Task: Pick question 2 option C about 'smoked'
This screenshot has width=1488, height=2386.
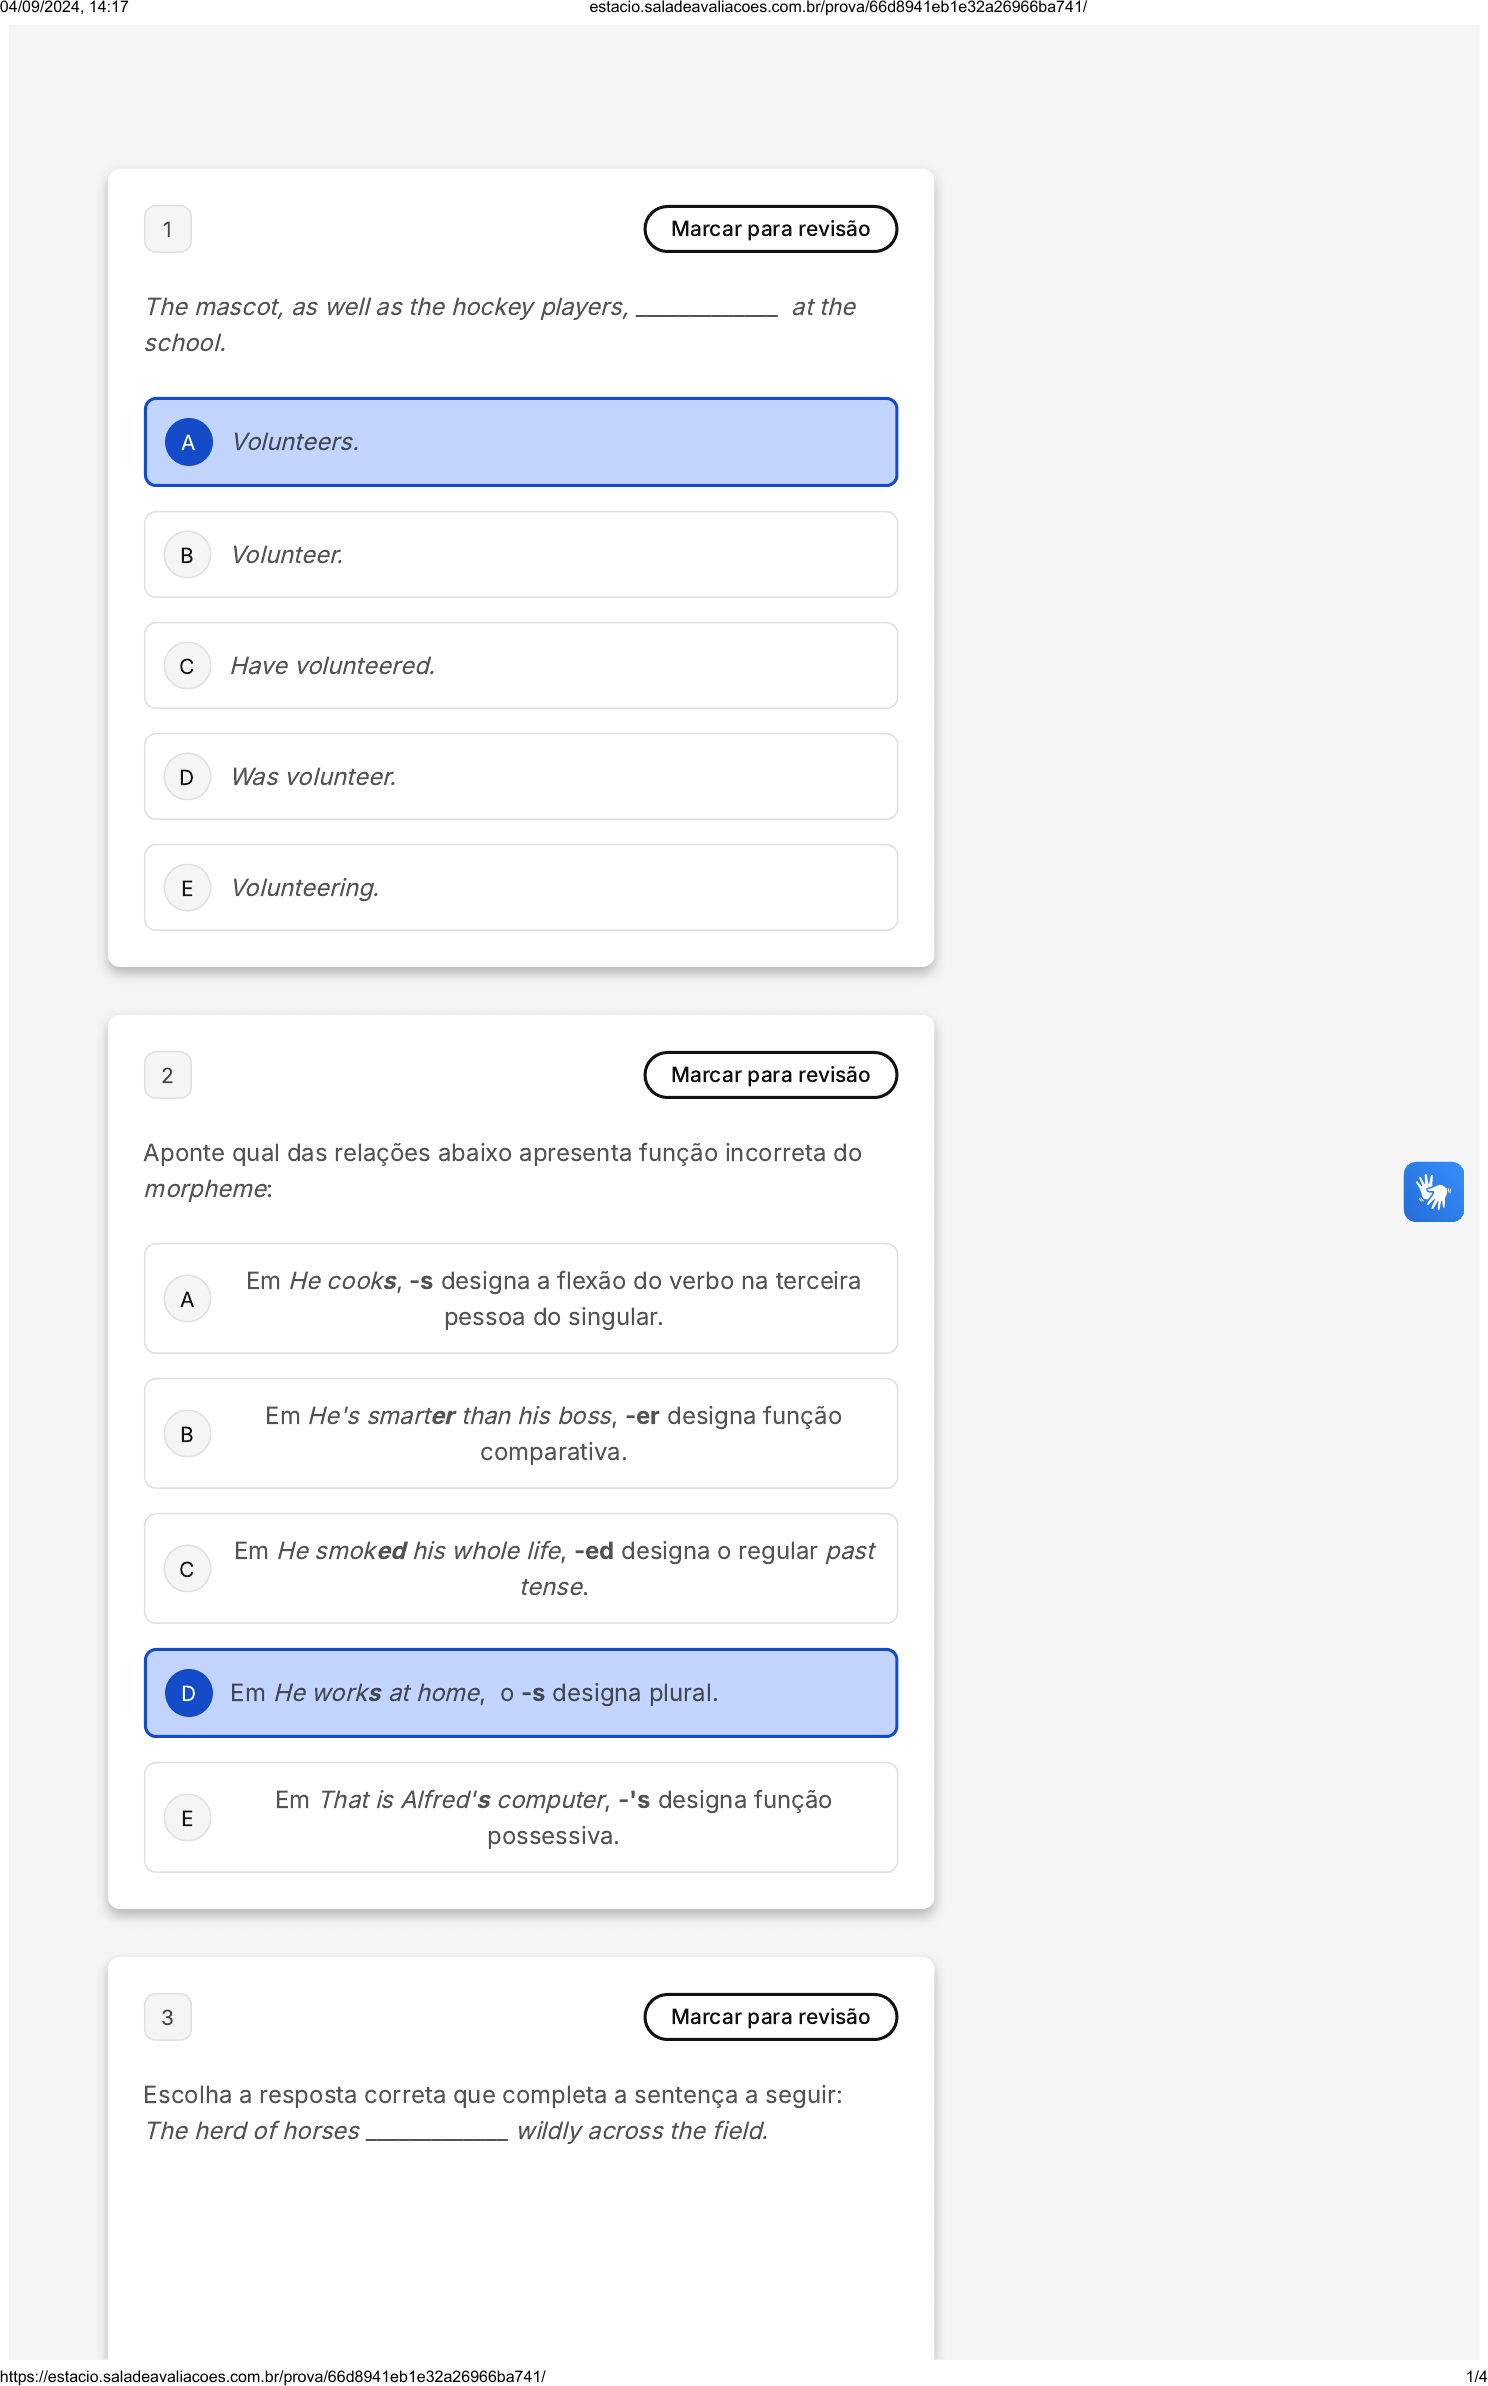Action: coord(520,1569)
